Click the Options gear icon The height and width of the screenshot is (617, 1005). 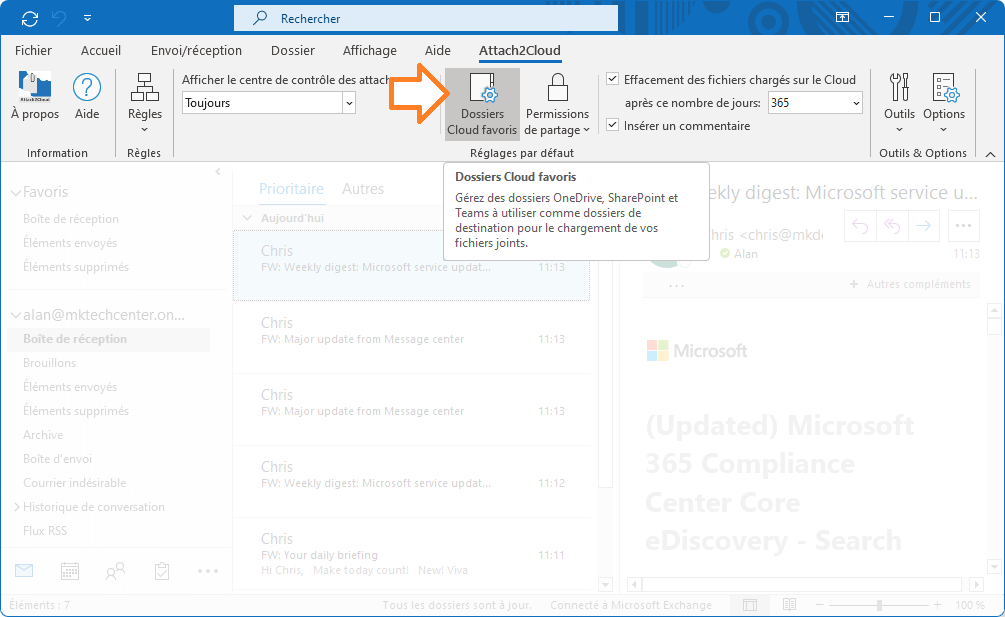point(944,87)
